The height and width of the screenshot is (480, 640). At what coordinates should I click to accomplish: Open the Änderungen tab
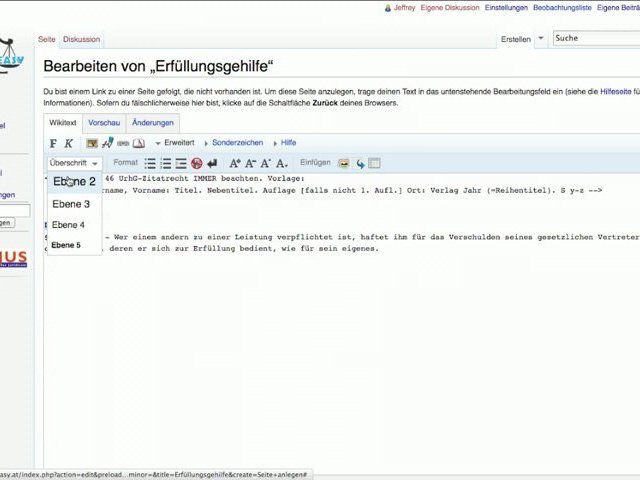(x=152, y=123)
